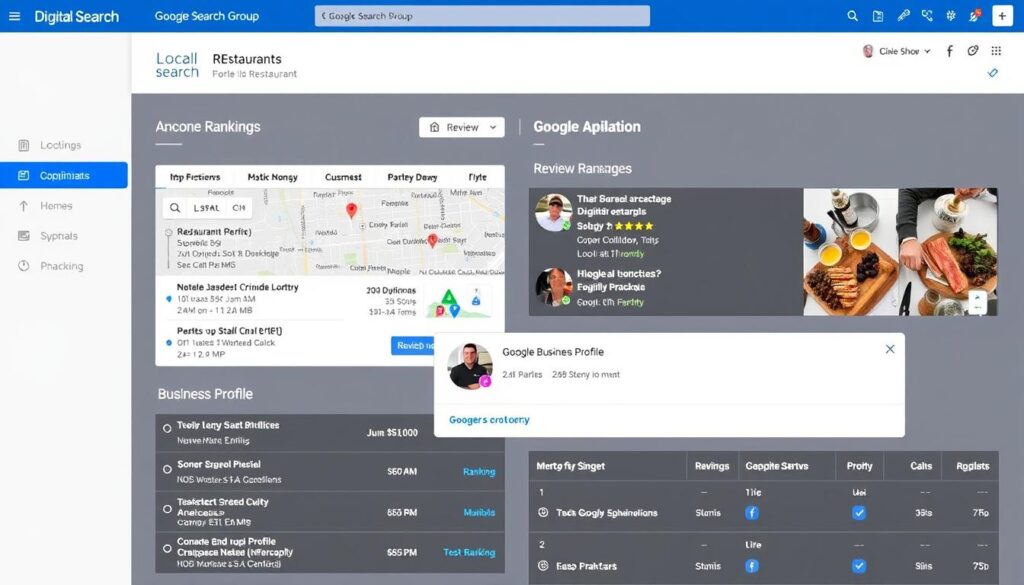Open the apps grid icon in header
This screenshot has width=1024, height=585.
click(x=996, y=51)
